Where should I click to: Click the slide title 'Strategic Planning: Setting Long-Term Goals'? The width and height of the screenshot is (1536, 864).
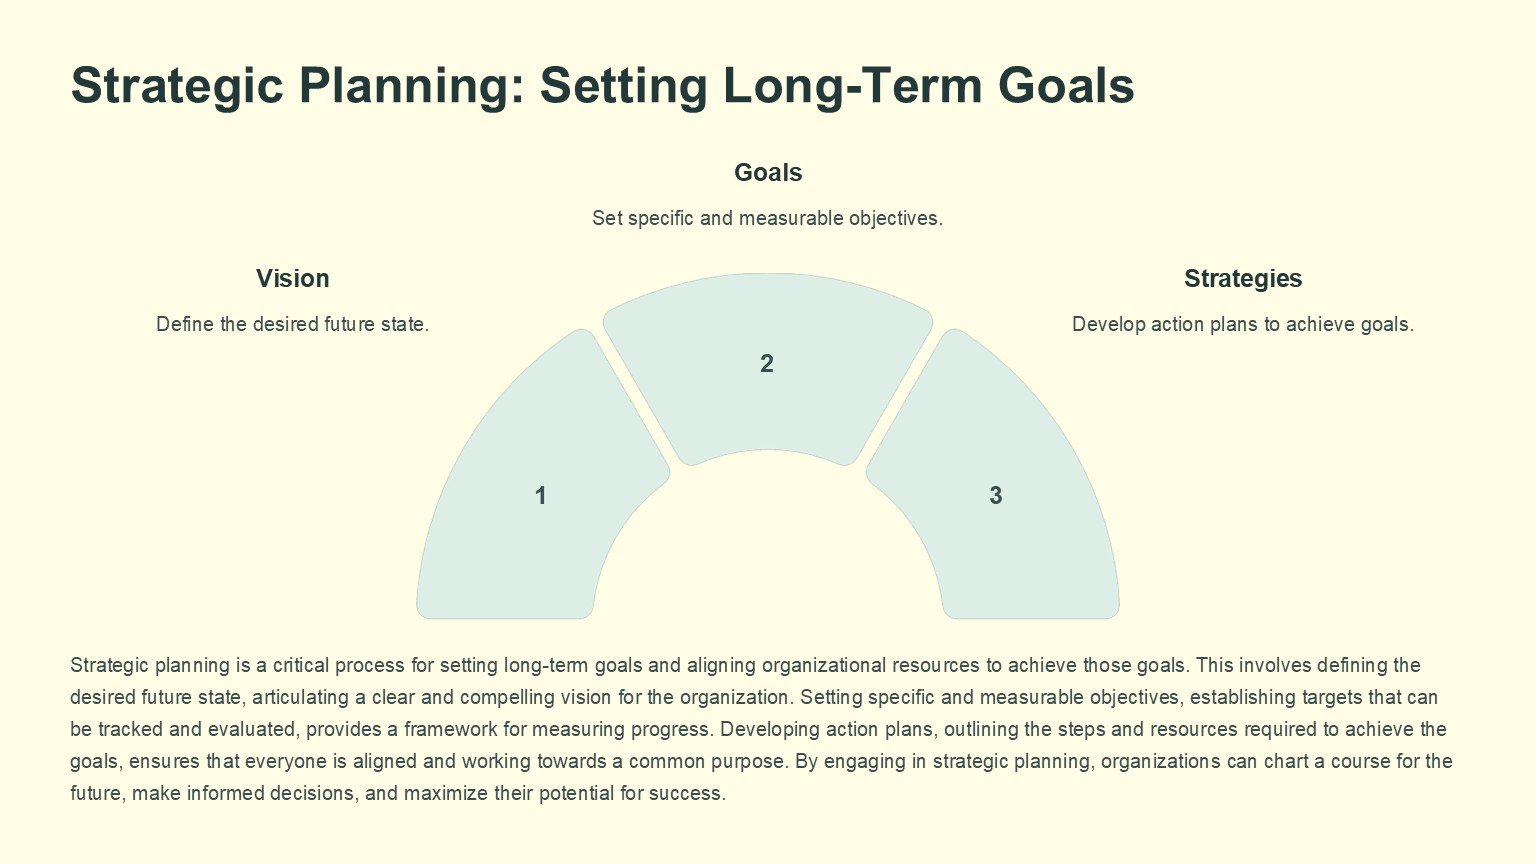[x=602, y=86]
